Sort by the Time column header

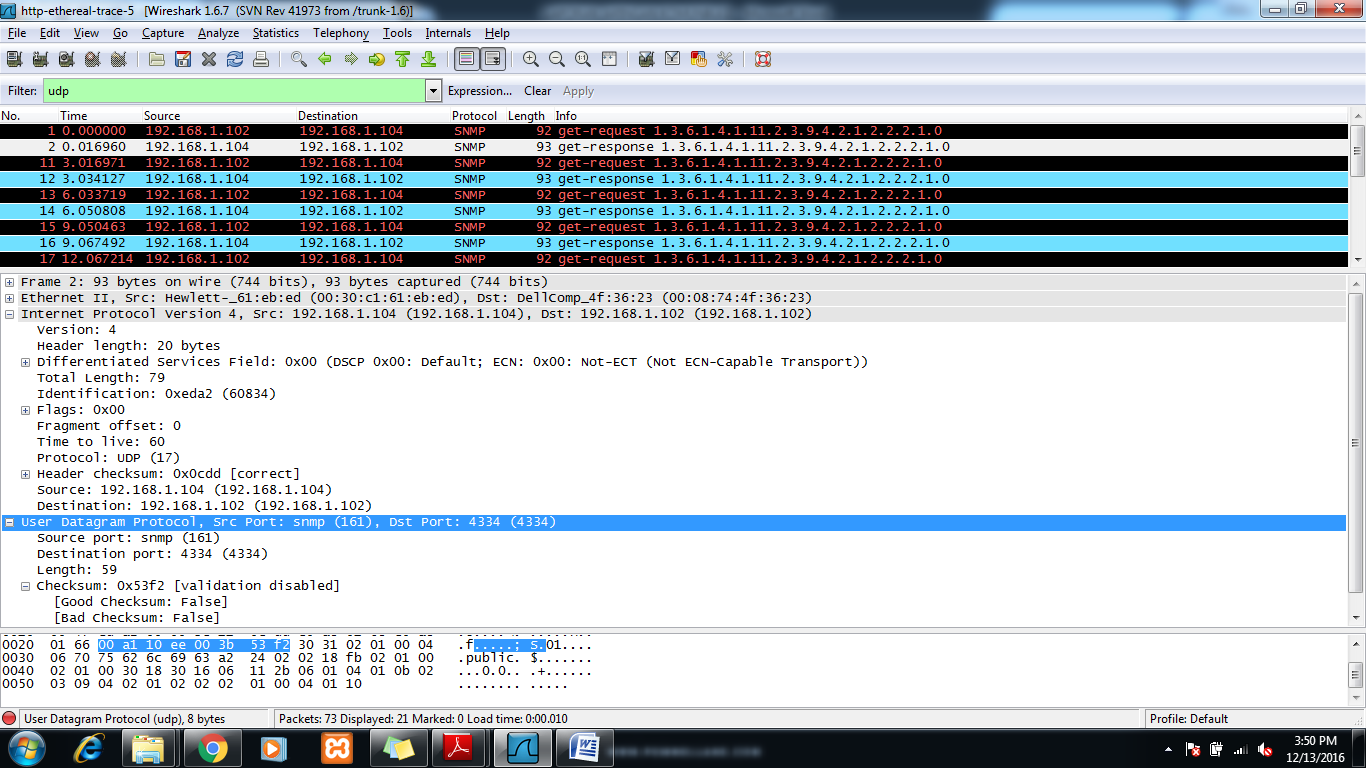click(74, 116)
